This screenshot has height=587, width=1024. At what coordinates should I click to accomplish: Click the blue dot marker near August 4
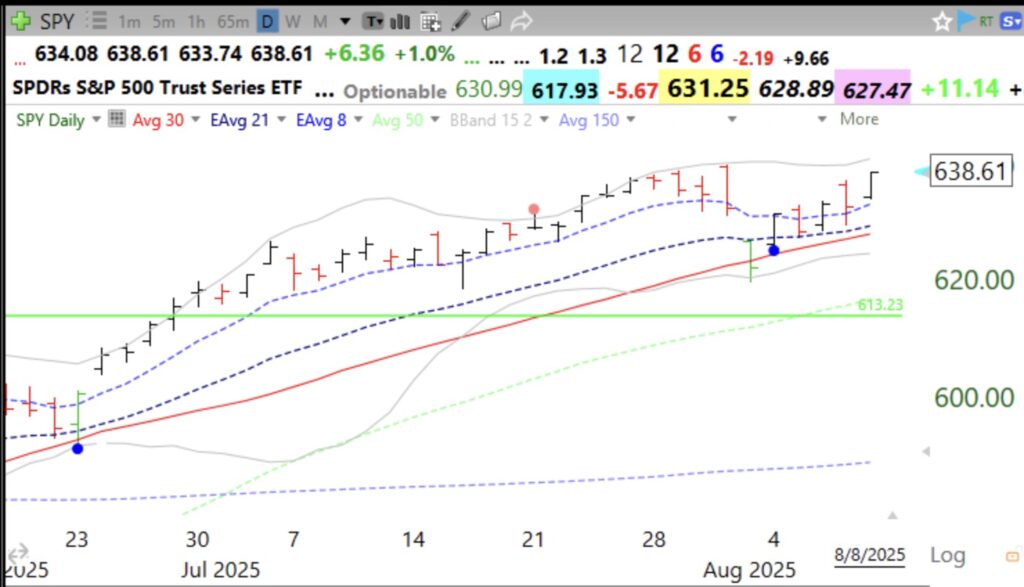pyautogui.click(x=774, y=250)
